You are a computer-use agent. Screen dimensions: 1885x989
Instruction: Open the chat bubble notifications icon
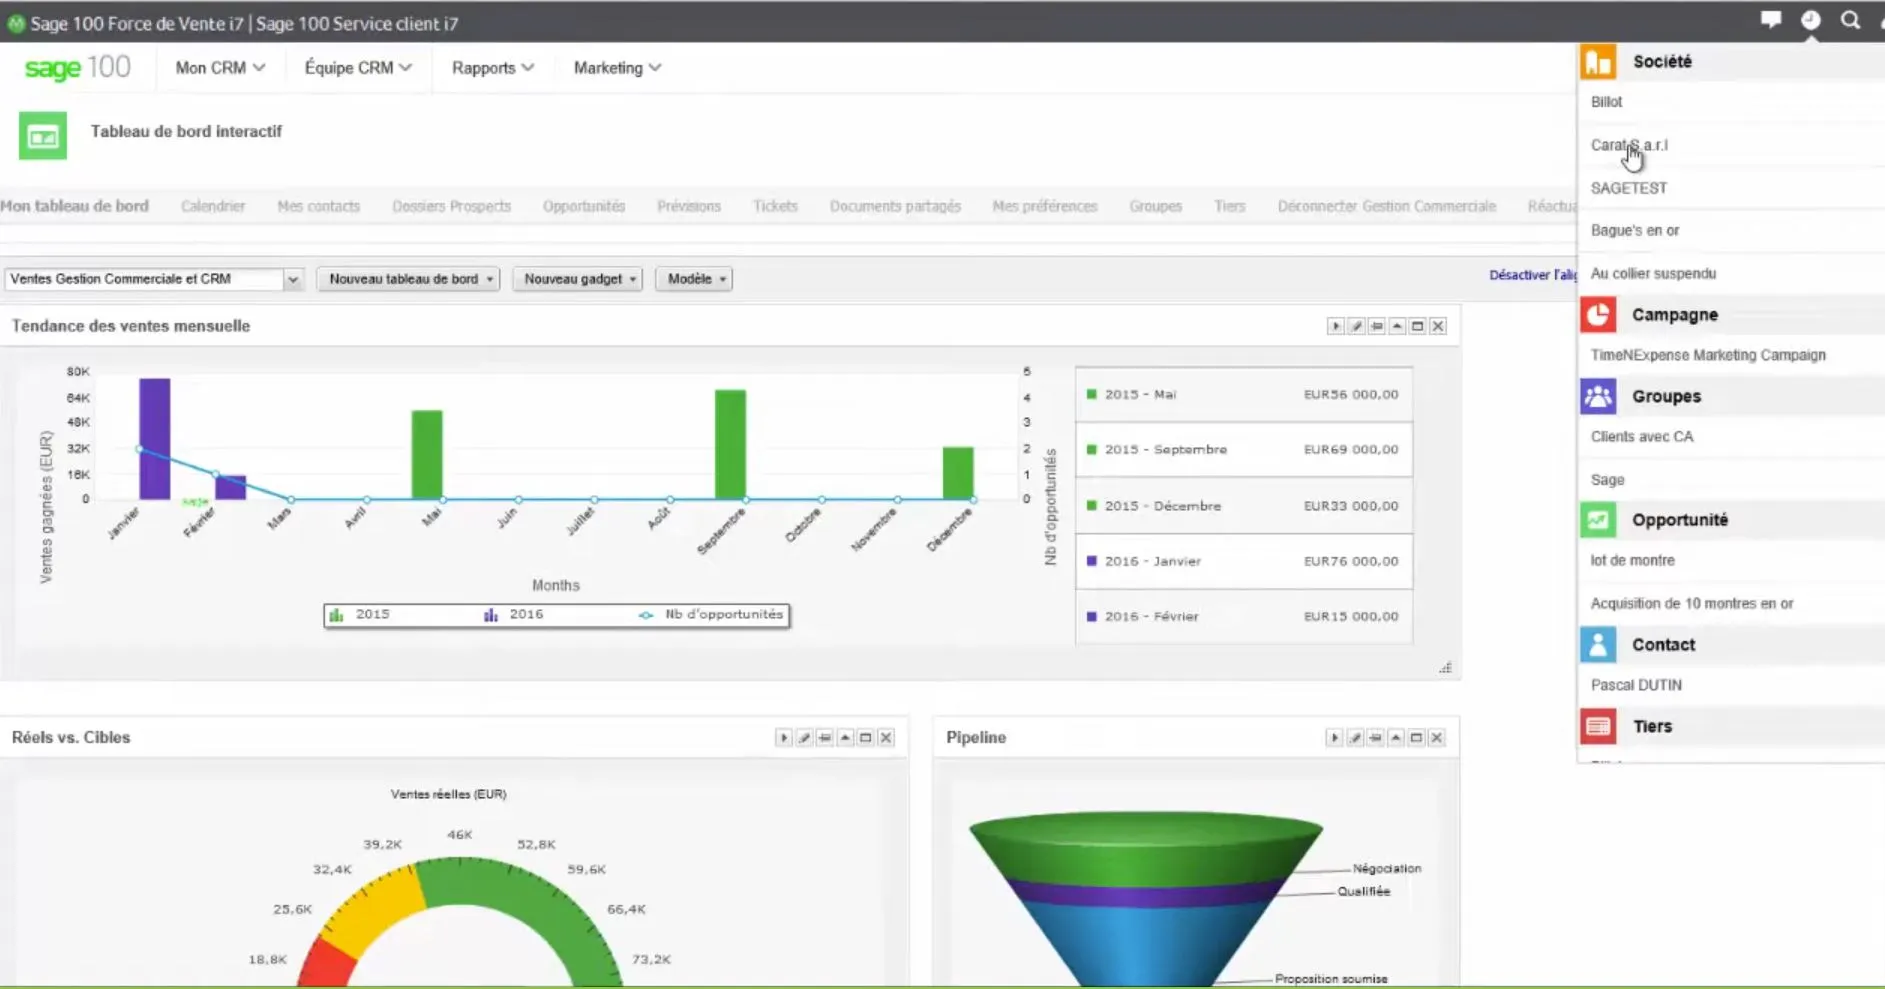tap(1770, 20)
